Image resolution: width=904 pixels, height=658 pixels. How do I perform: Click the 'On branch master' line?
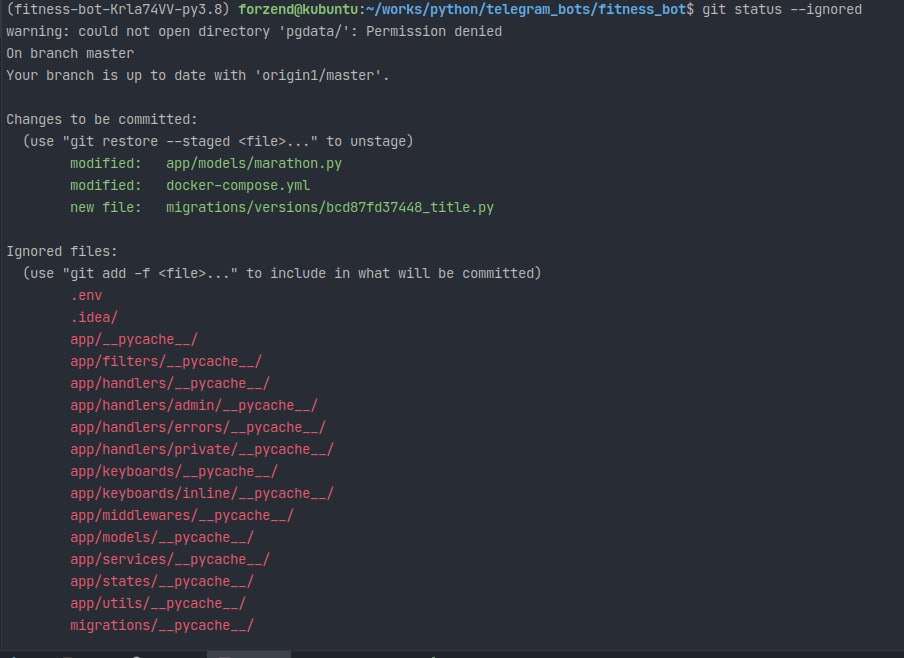[x=70, y=54]
